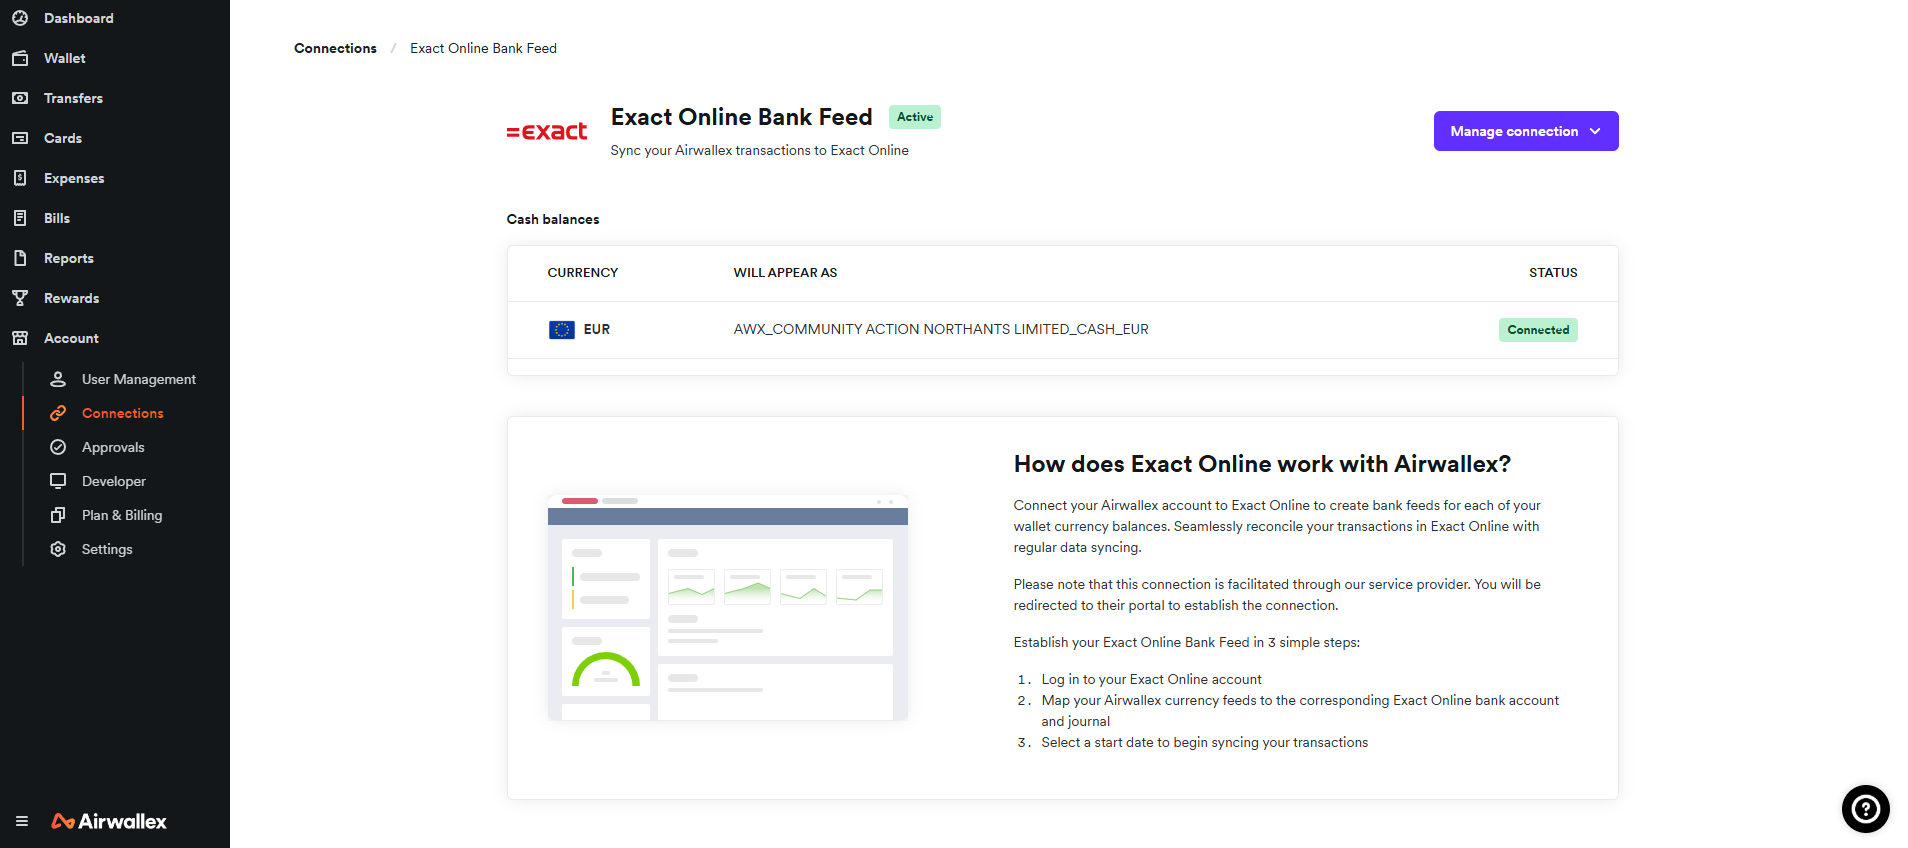Click AWX_COMMUNITY ACTION NORTHANTS LIMITED_CASH_EUR text
Viewport: 1908px width, 848px height.
[x=941, y=329]
